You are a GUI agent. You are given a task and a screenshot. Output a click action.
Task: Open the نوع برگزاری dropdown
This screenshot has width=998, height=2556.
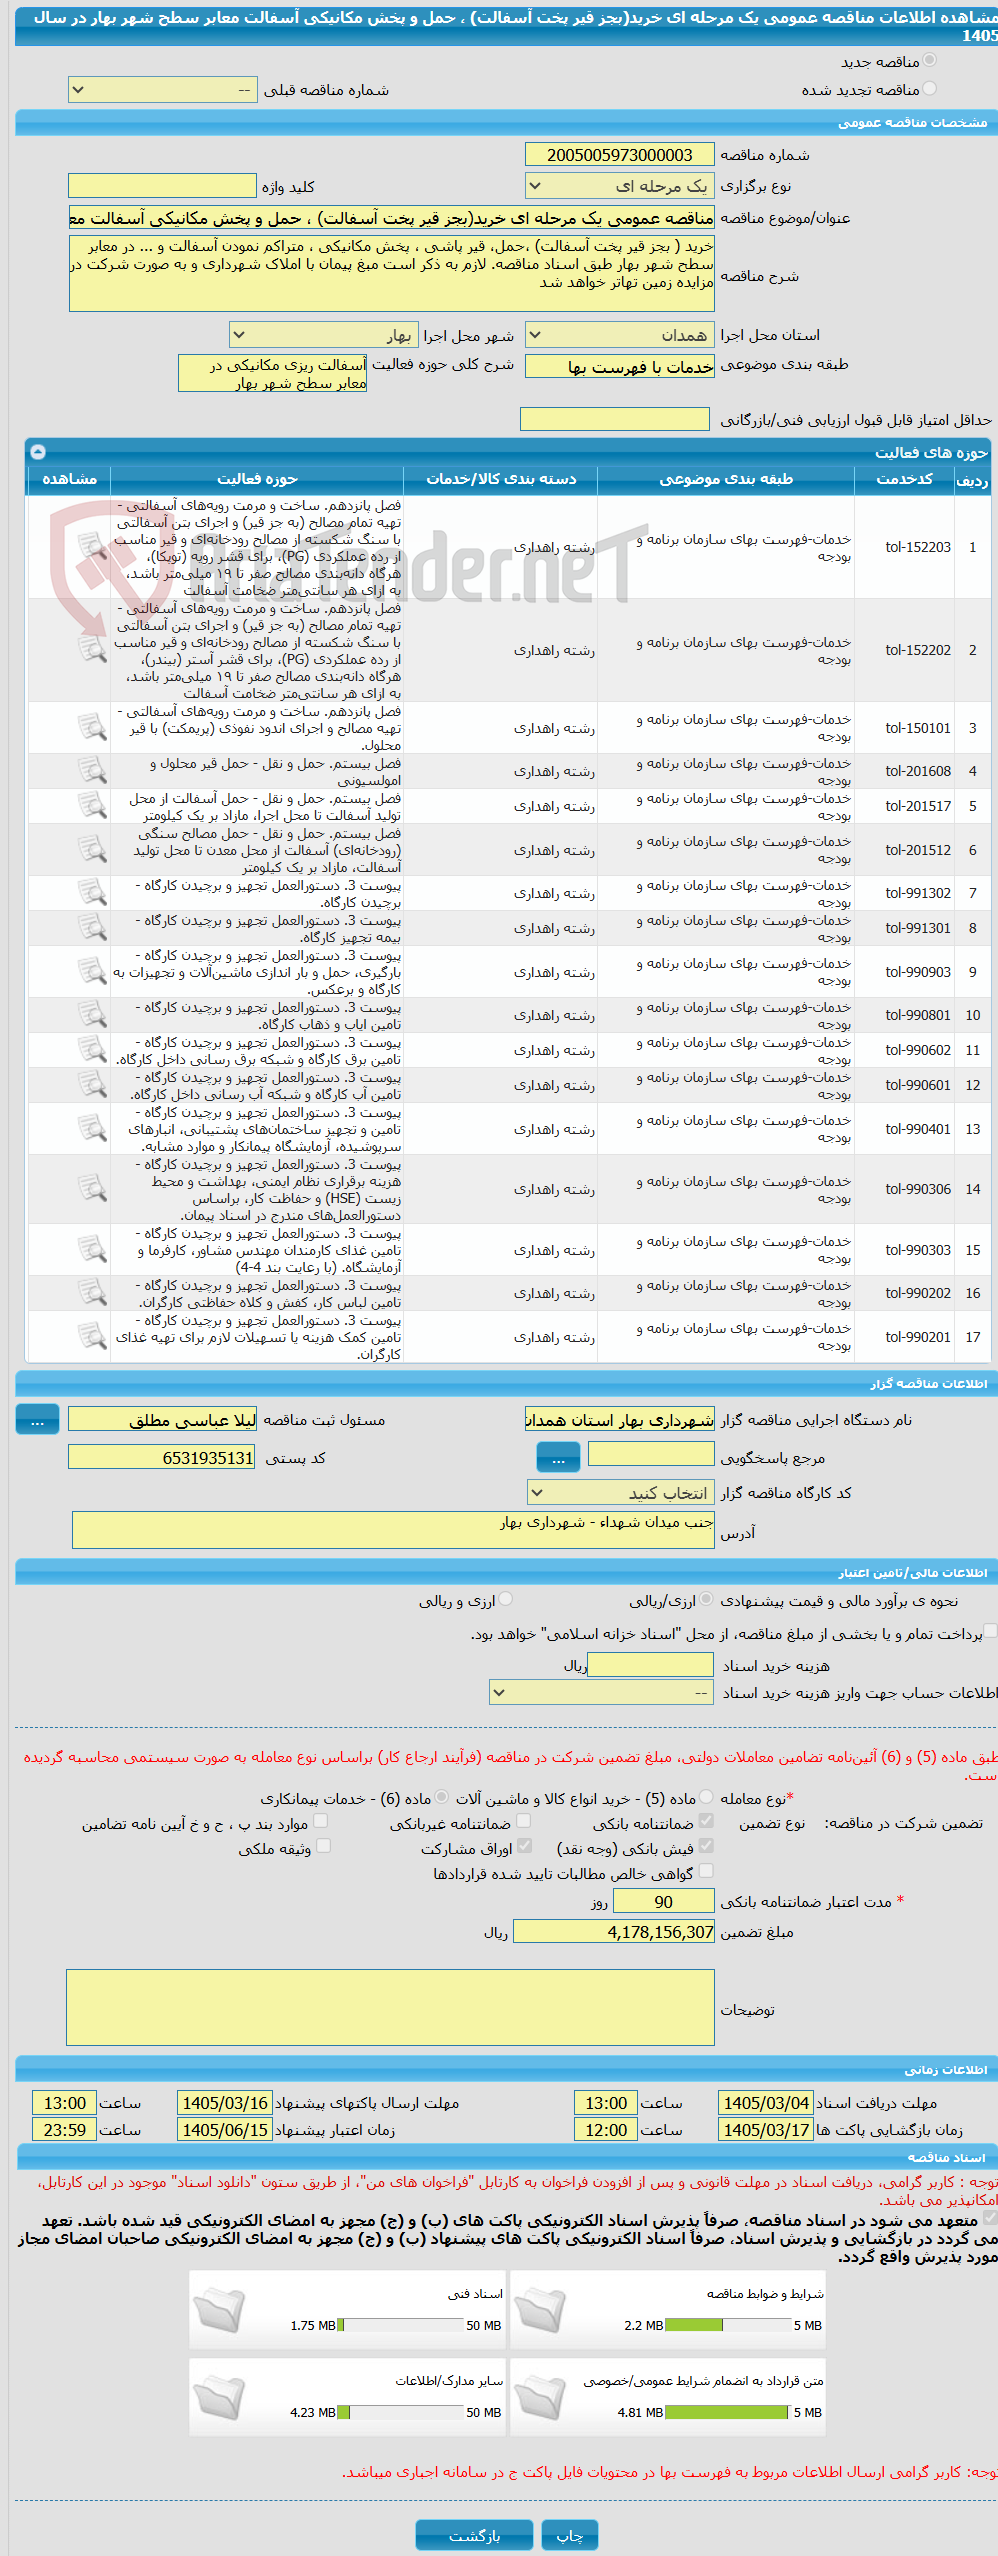[620, 186]
